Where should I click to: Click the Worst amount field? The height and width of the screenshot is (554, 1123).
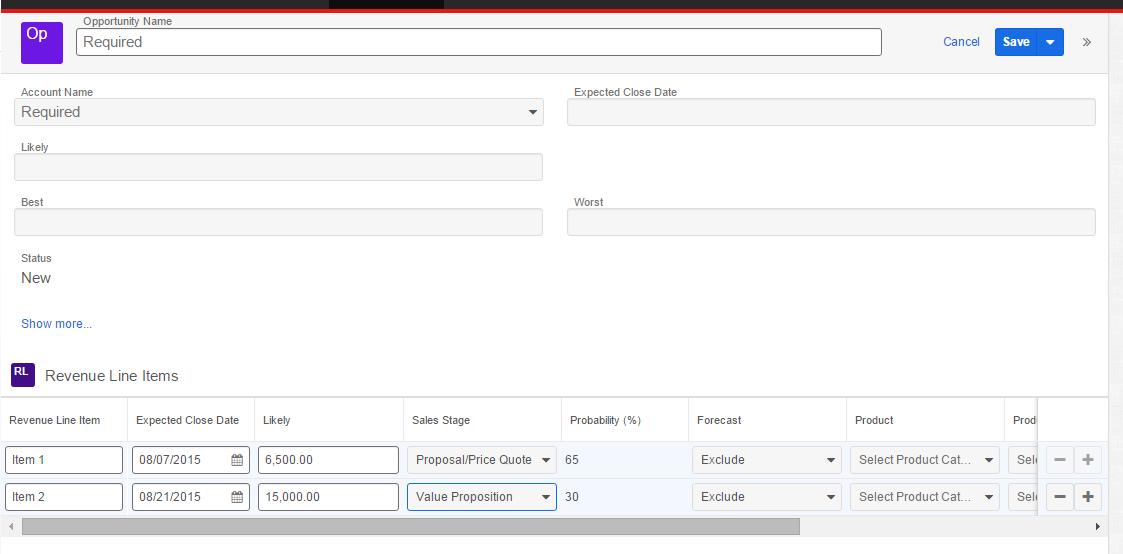click(x=831, y=222)
